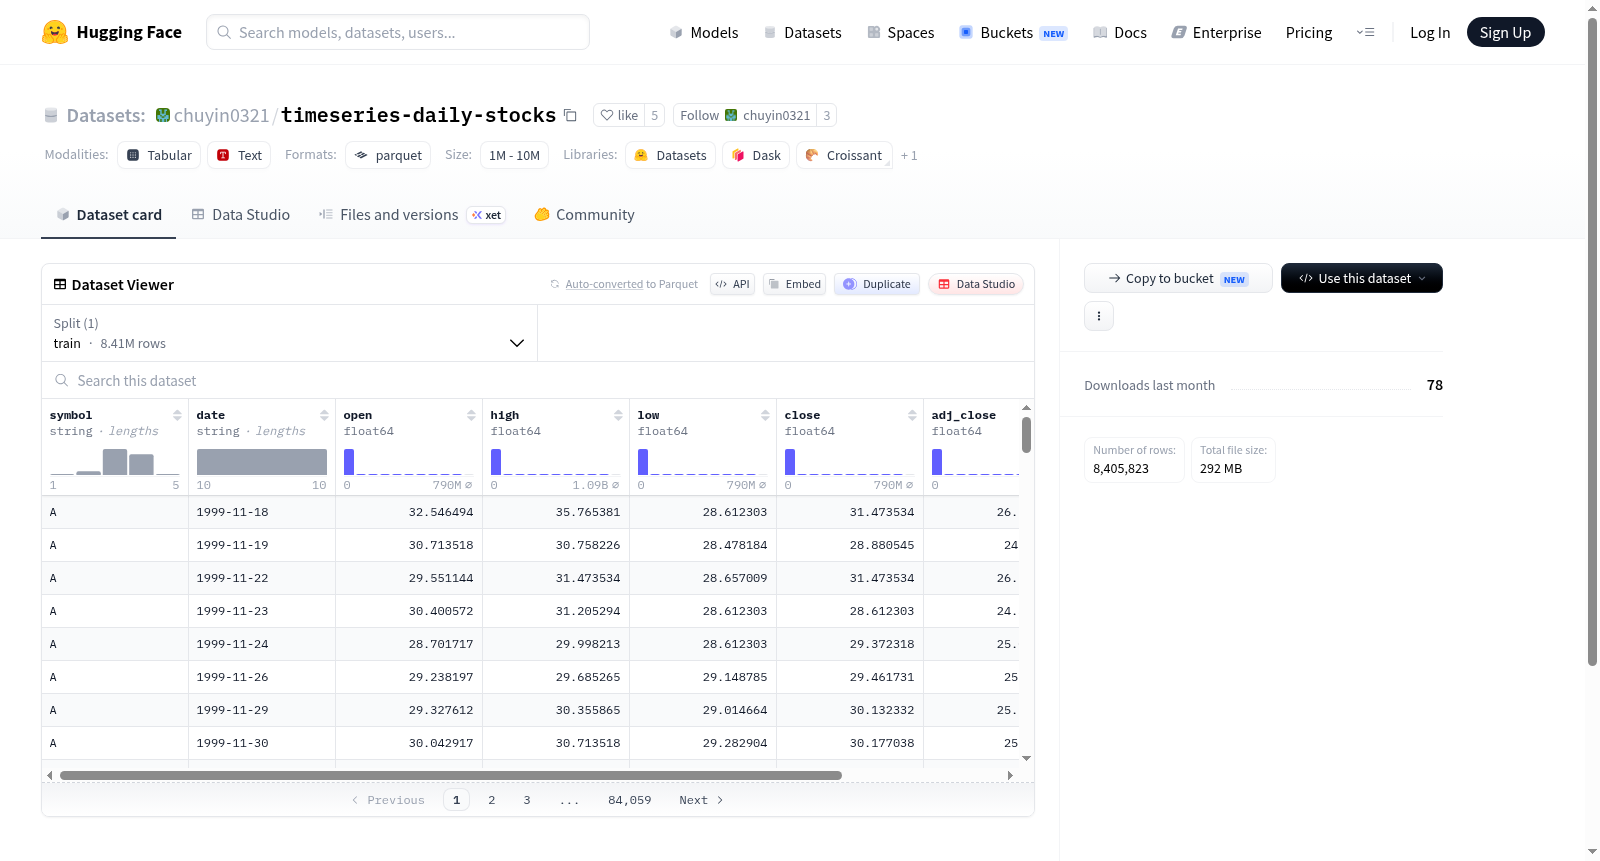
Task: Open the navigation overflow menu icon
Action: coord(1365,32)
